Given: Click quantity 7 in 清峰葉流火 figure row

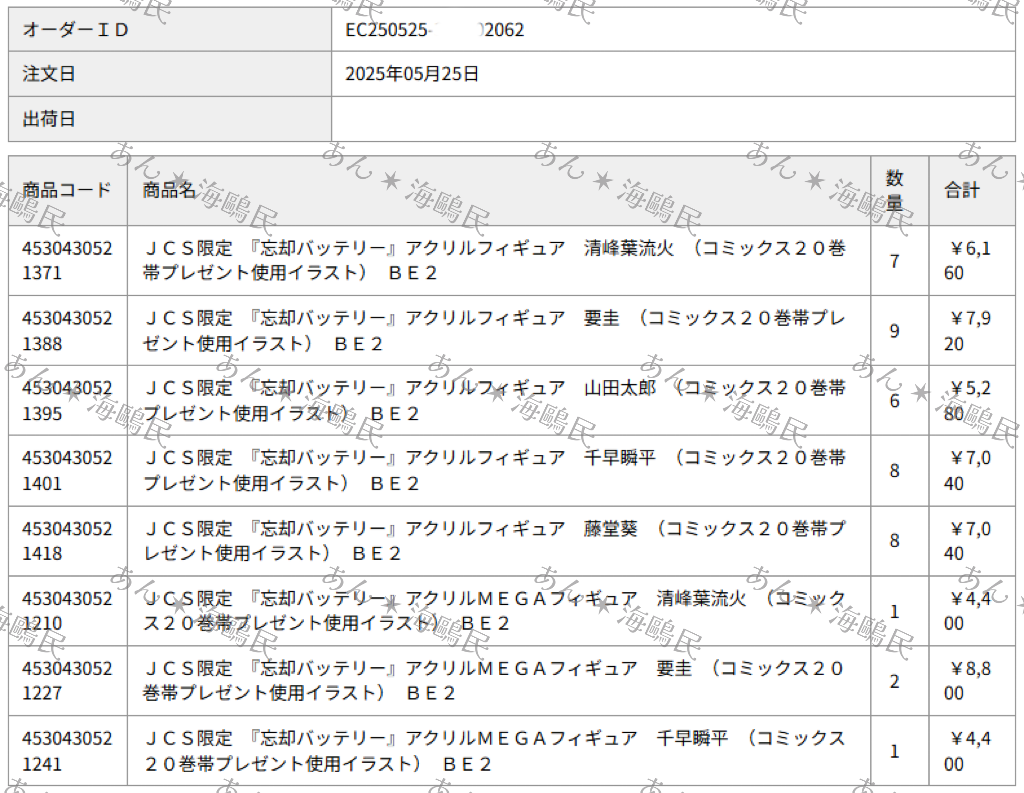Looking at the screenshot, I should pyautogui.click(x=894, y=261).
